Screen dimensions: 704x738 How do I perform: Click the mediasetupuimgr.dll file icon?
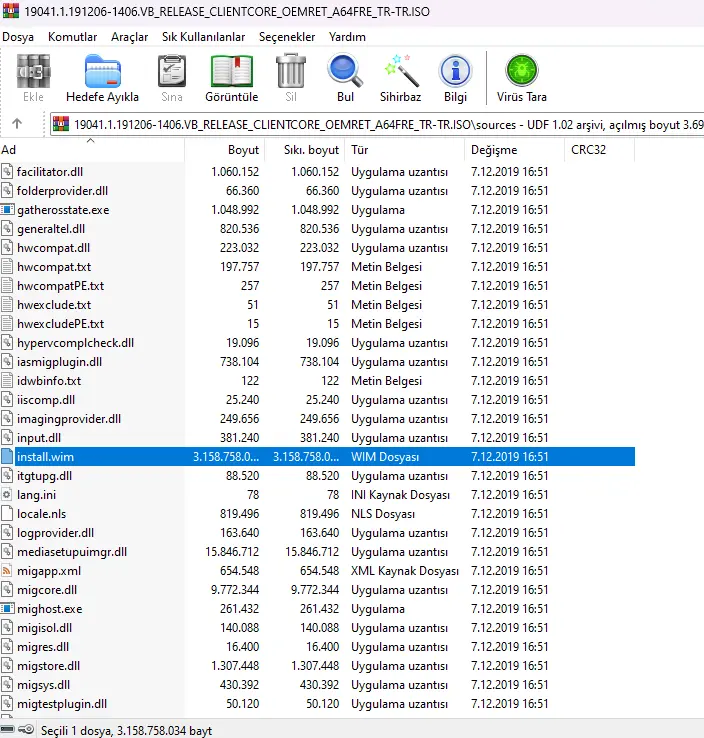click(7, 552)
